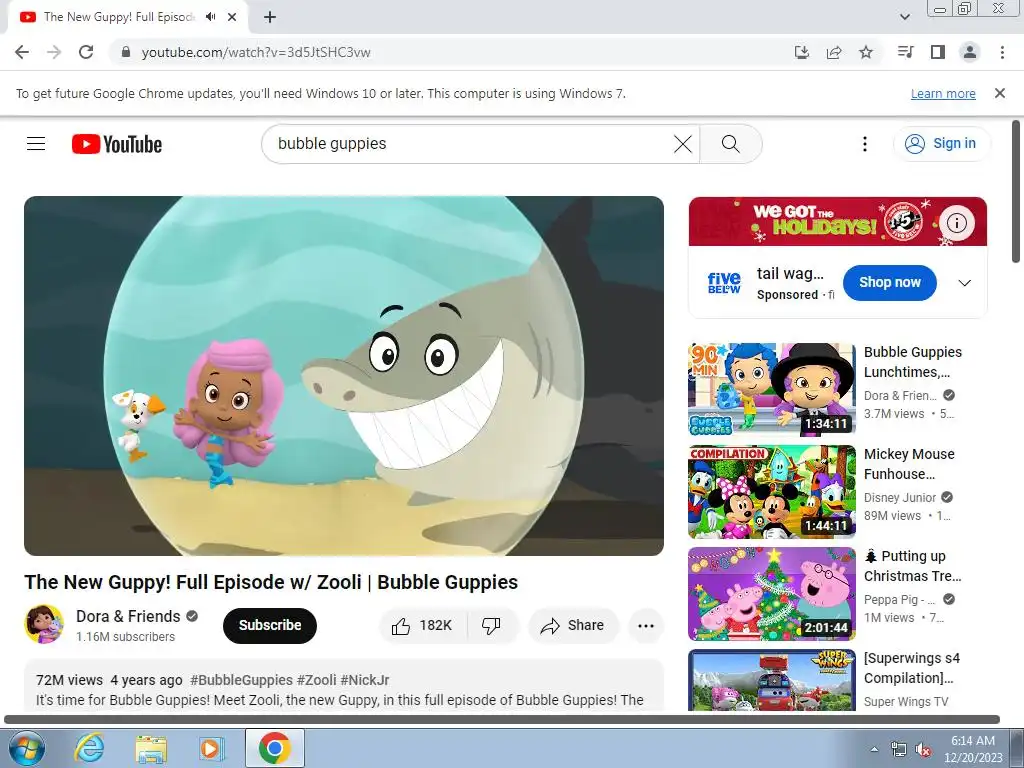Click the ad info icon
The width and height of the screenshot is (1024, 768).
[x=957, y=223]
